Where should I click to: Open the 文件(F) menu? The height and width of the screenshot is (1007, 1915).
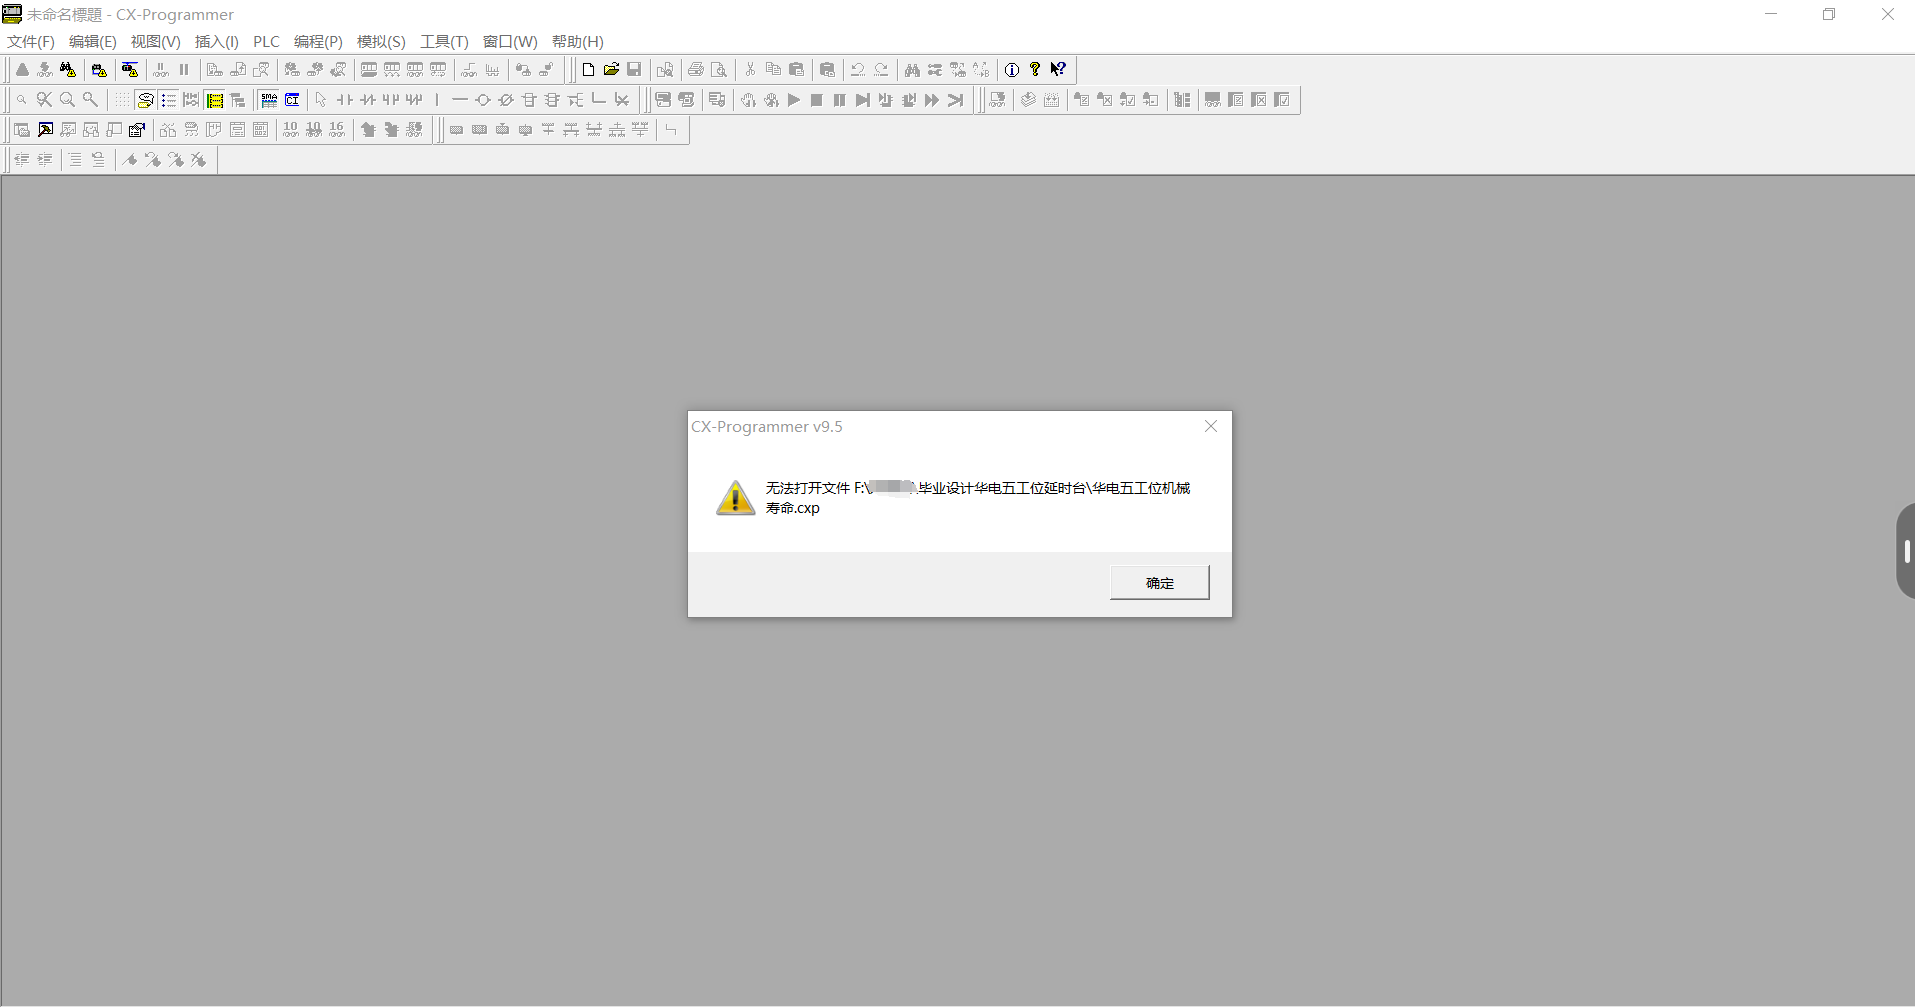[31, 41]
